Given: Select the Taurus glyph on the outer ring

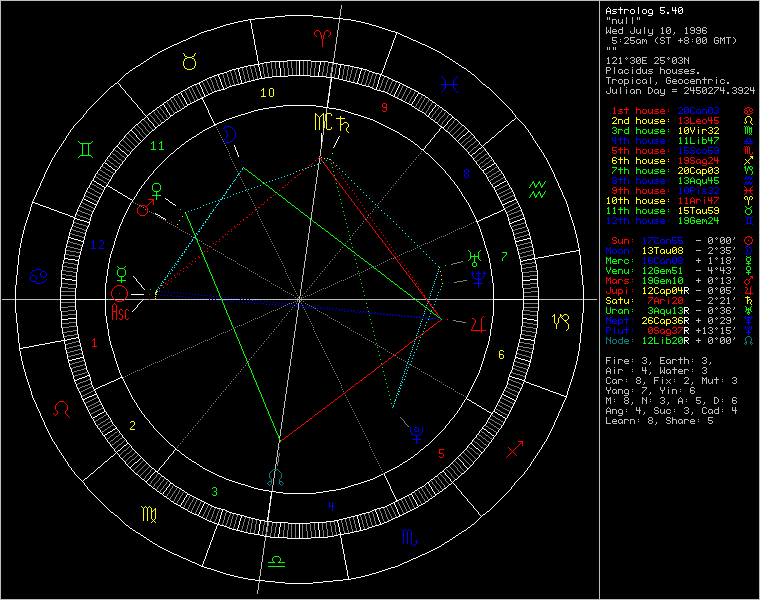Looking at the screenshot, I should click(189, 62).
